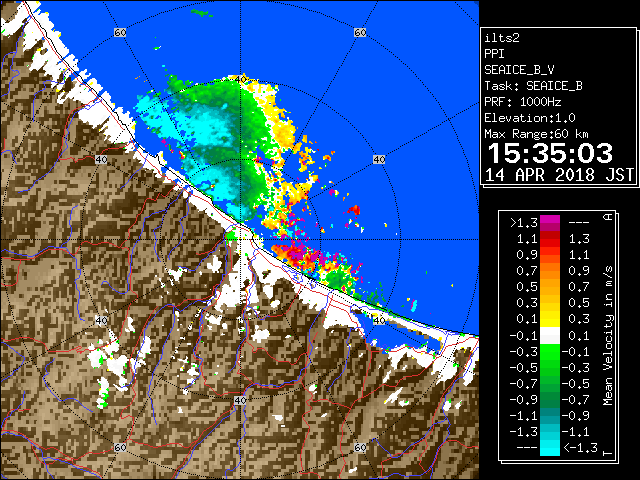Click the Max Range:60 km text
The image size is (640, 480).
[536, 134]
